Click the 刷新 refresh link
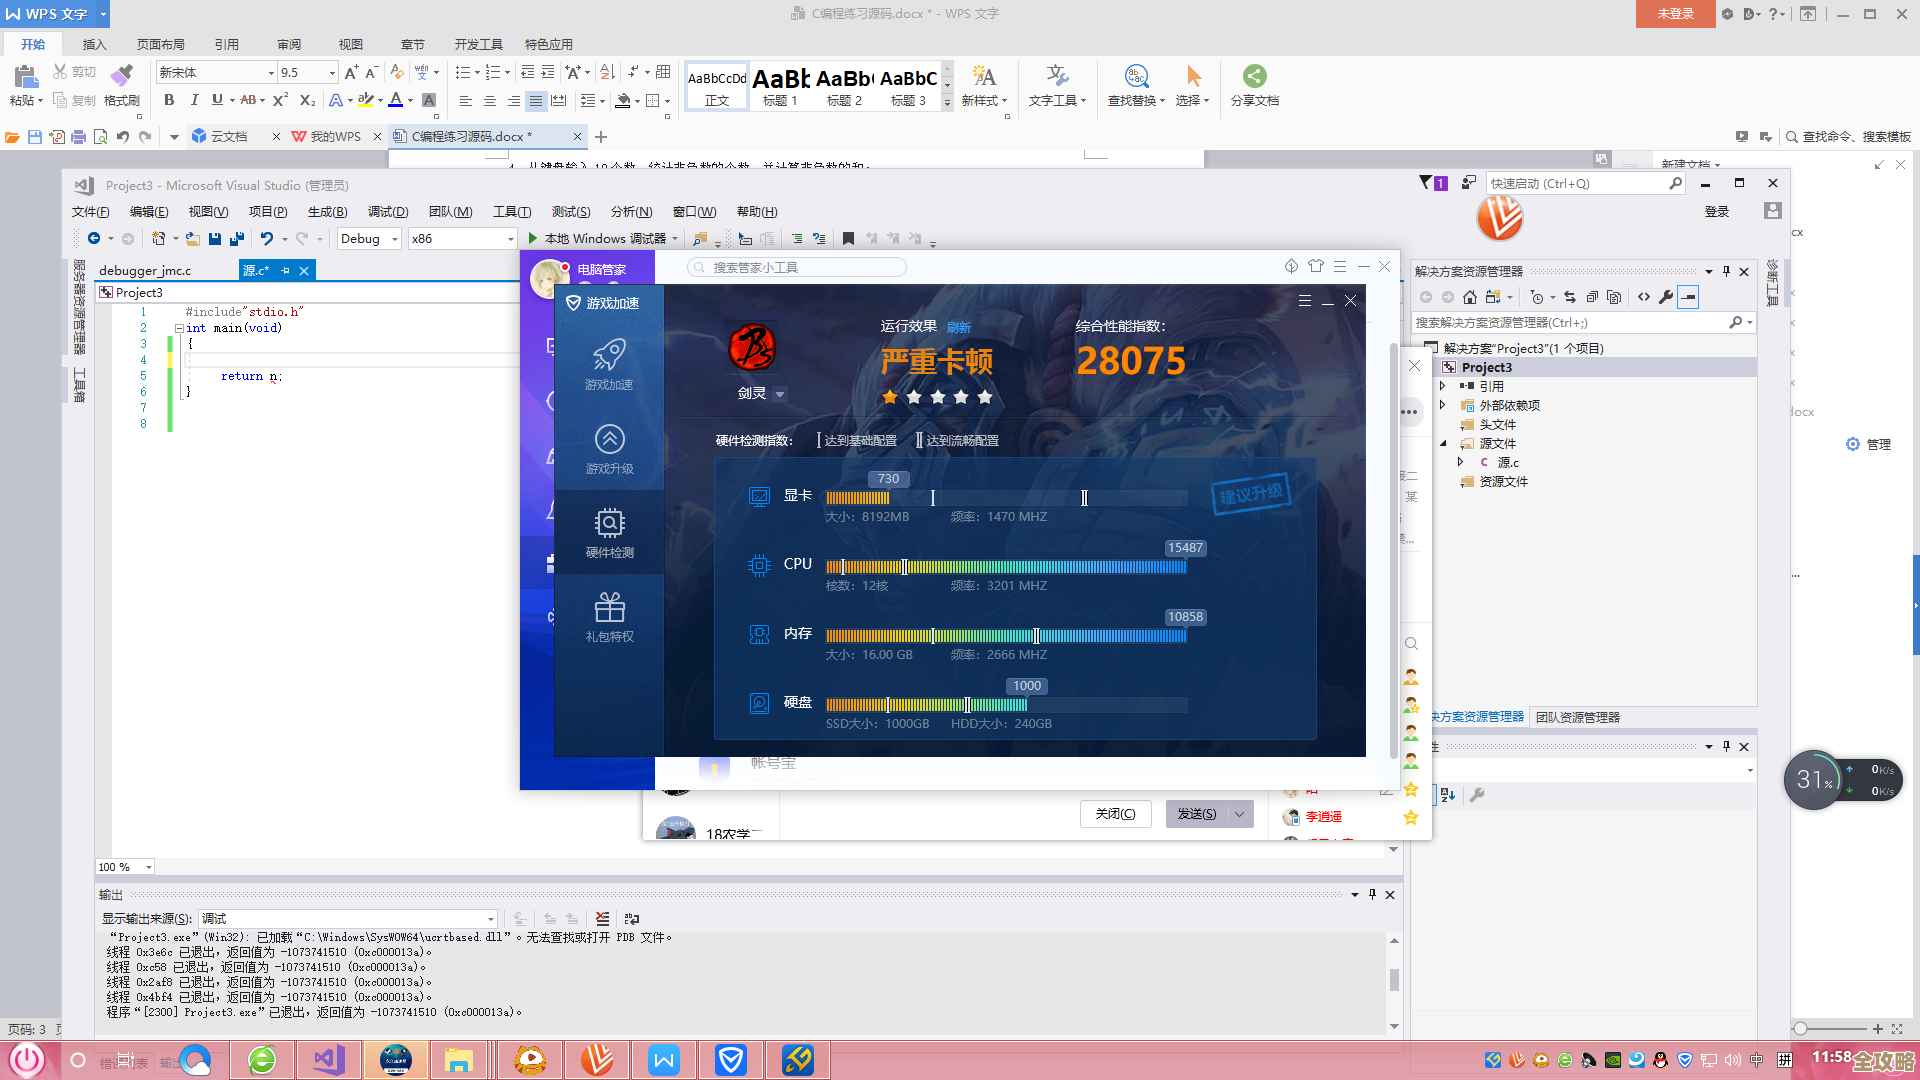Image resolution: width=1920 pixels, height=1080 pixels. pyautogui.click(x=958, y=327)
